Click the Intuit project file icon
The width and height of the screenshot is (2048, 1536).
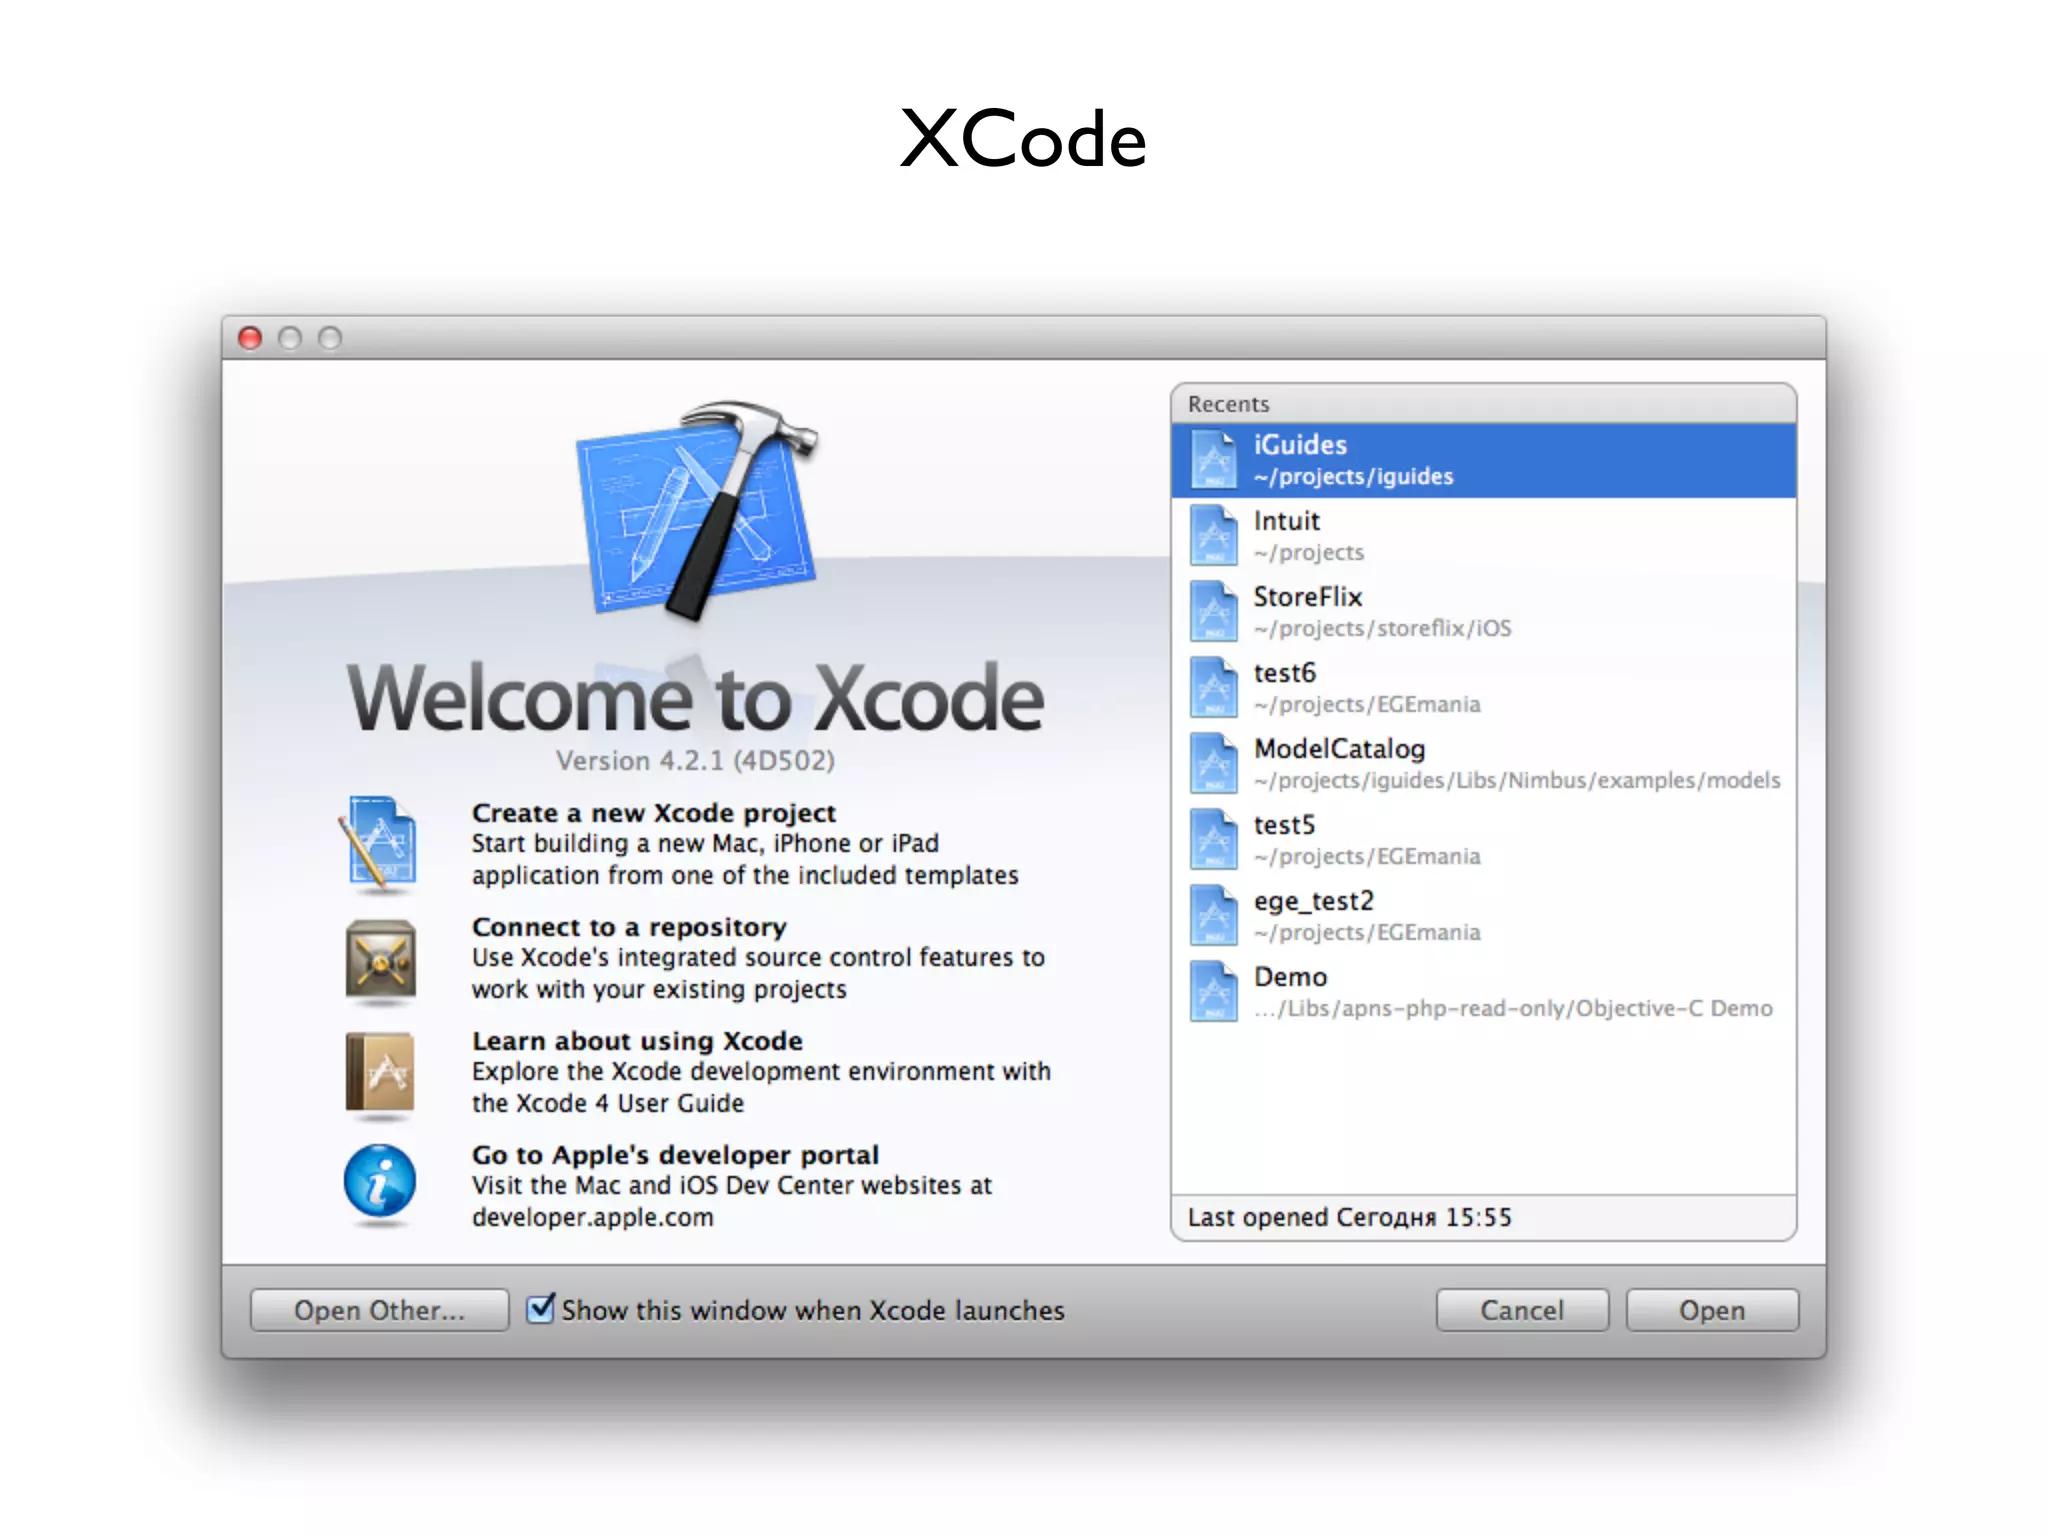[1214, 536]
